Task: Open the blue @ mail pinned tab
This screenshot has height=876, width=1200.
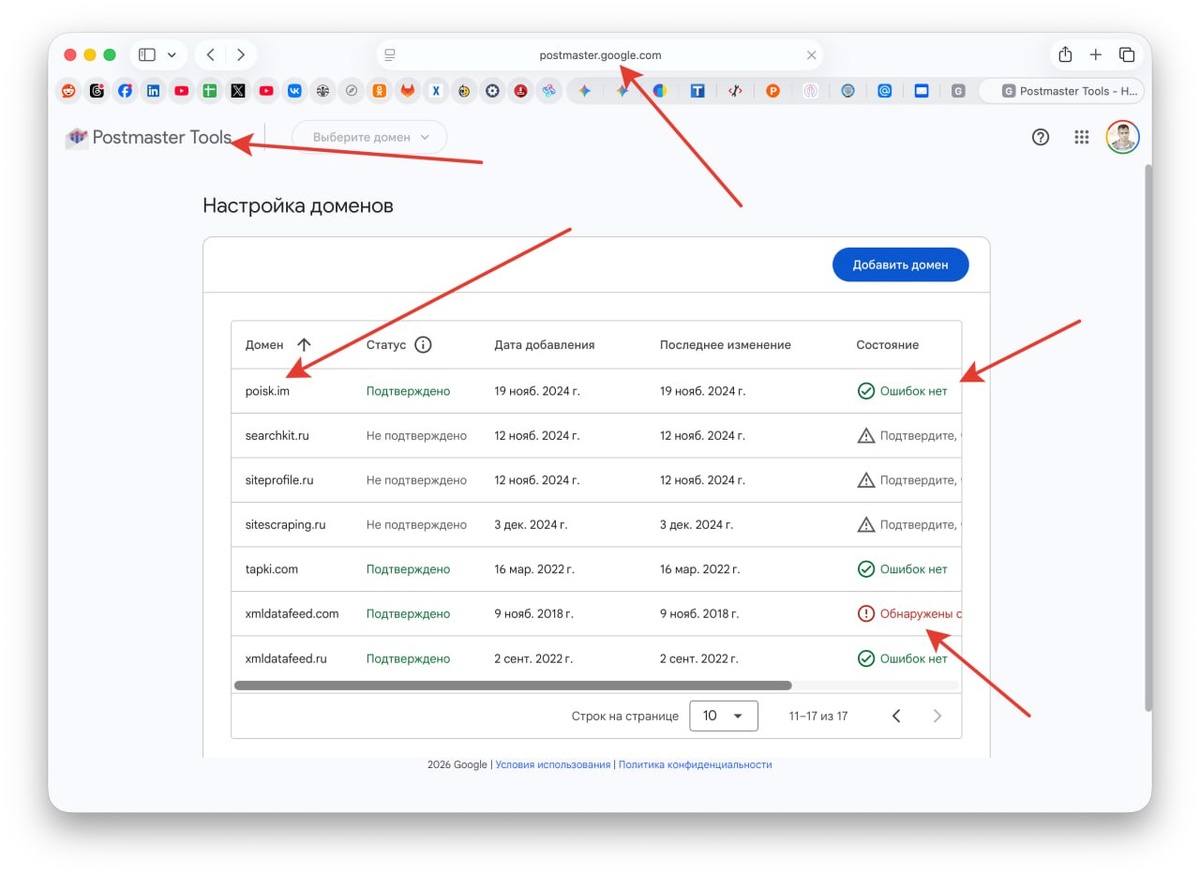Action: pos(885,90)
